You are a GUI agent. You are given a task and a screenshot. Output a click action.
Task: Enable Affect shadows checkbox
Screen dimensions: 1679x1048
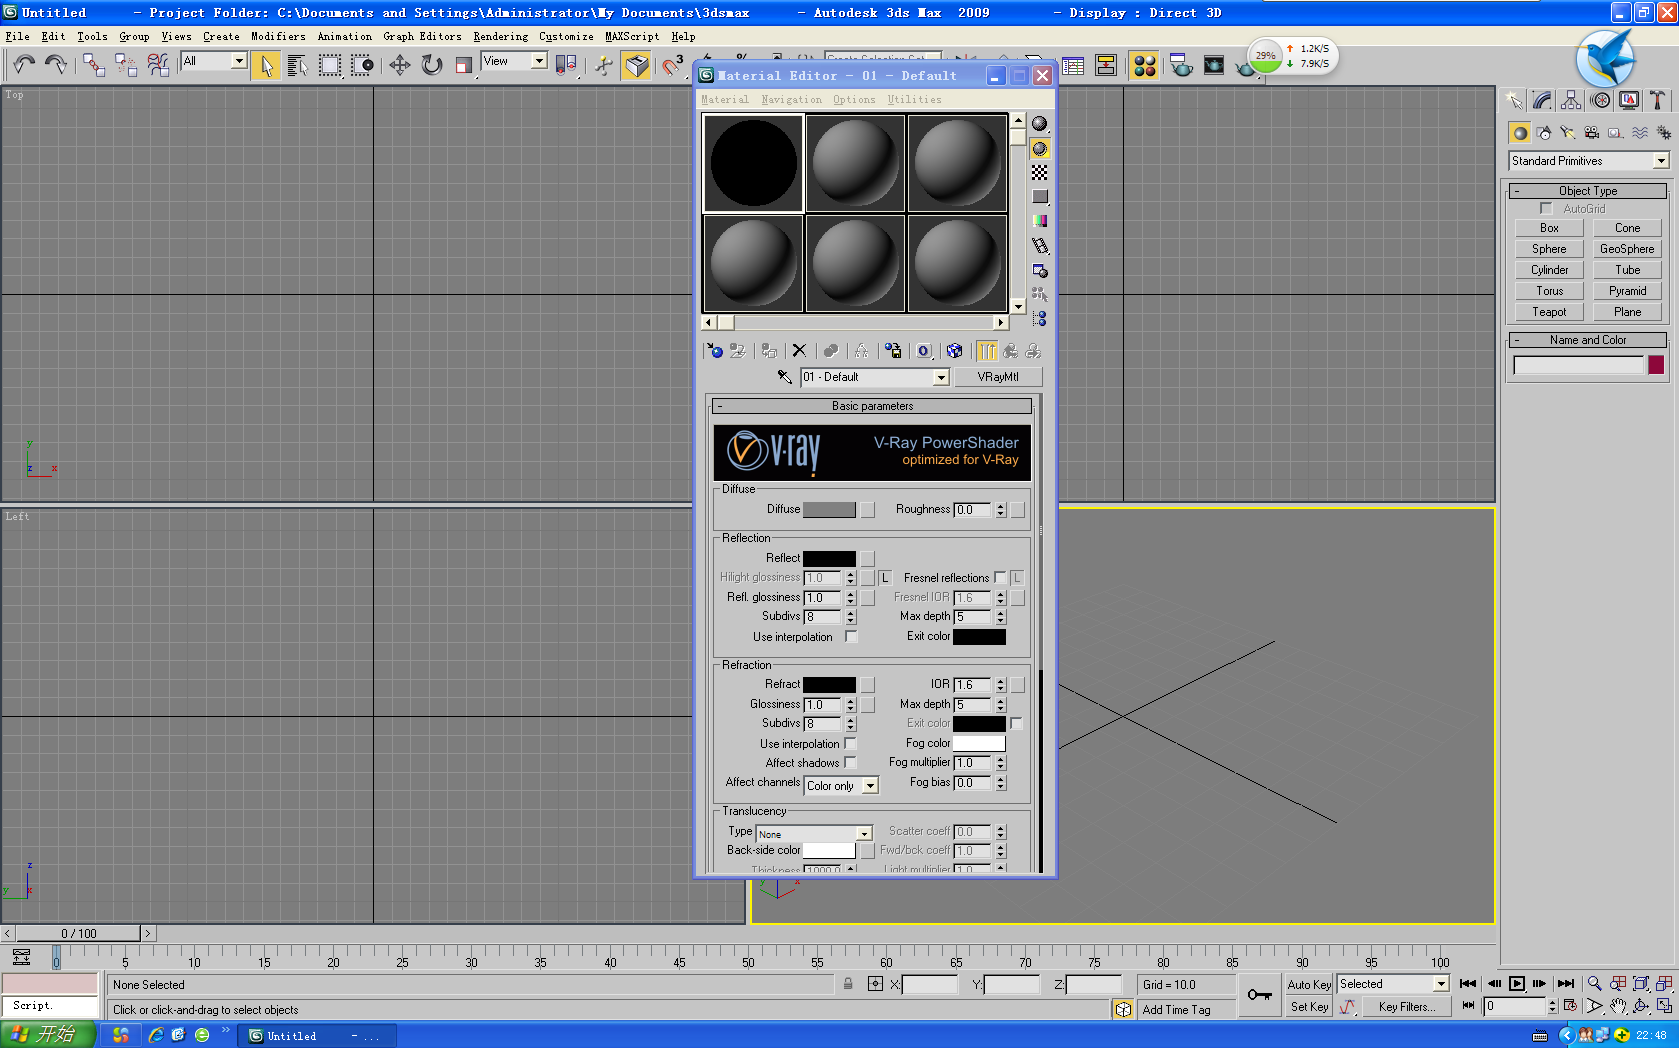(850, 763)
